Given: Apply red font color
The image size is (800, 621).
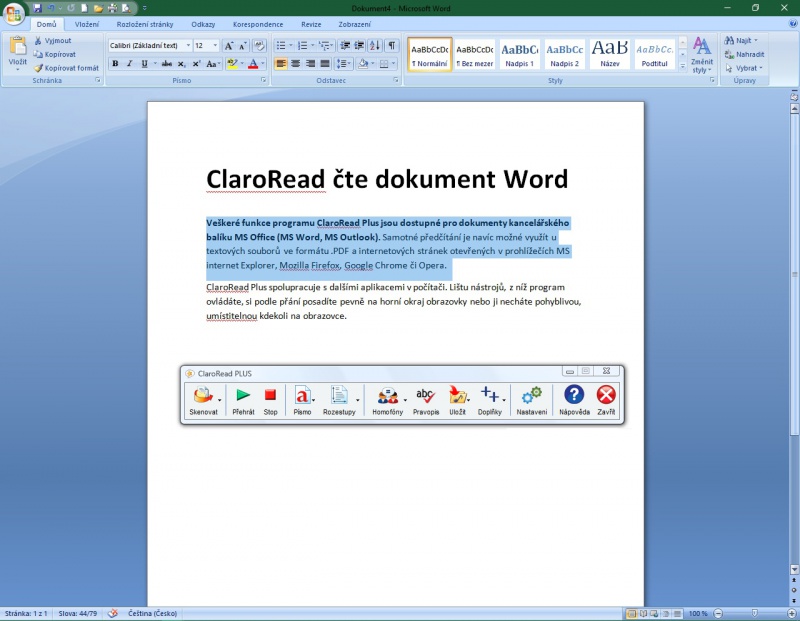Looking at the screenshot, I should [x=253, y=64].
